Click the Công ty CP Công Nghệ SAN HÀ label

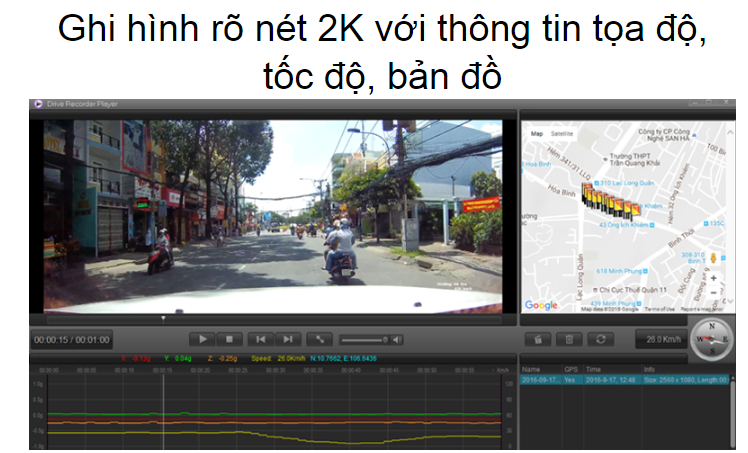click(x=665, y=134)
